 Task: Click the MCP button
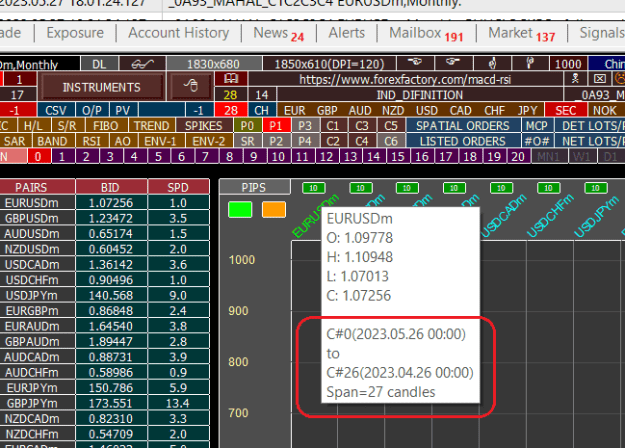coord(537,126)
